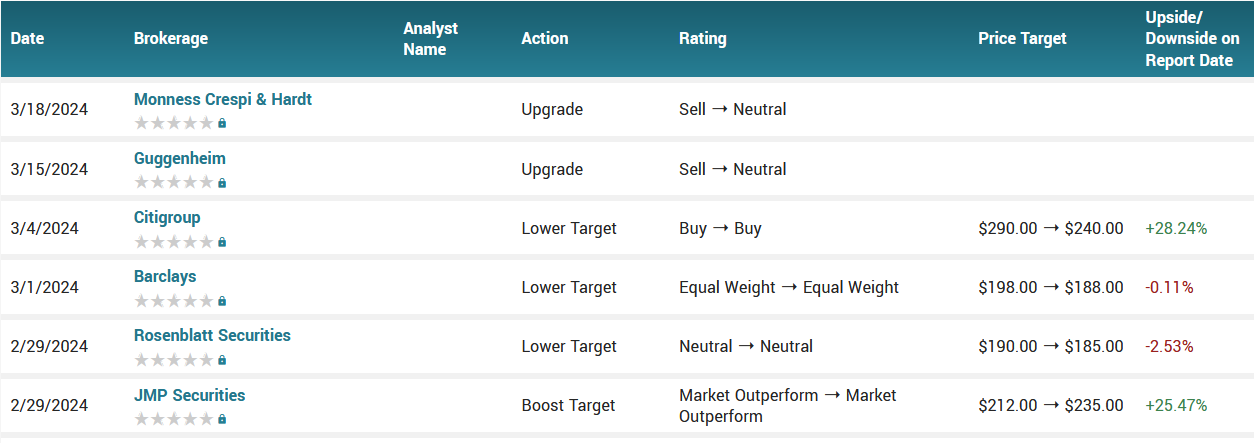Open the Guggenheim brokerage link
This screenshot has width=1254, height=443.
pyautogui.click(x=180, y=158)
